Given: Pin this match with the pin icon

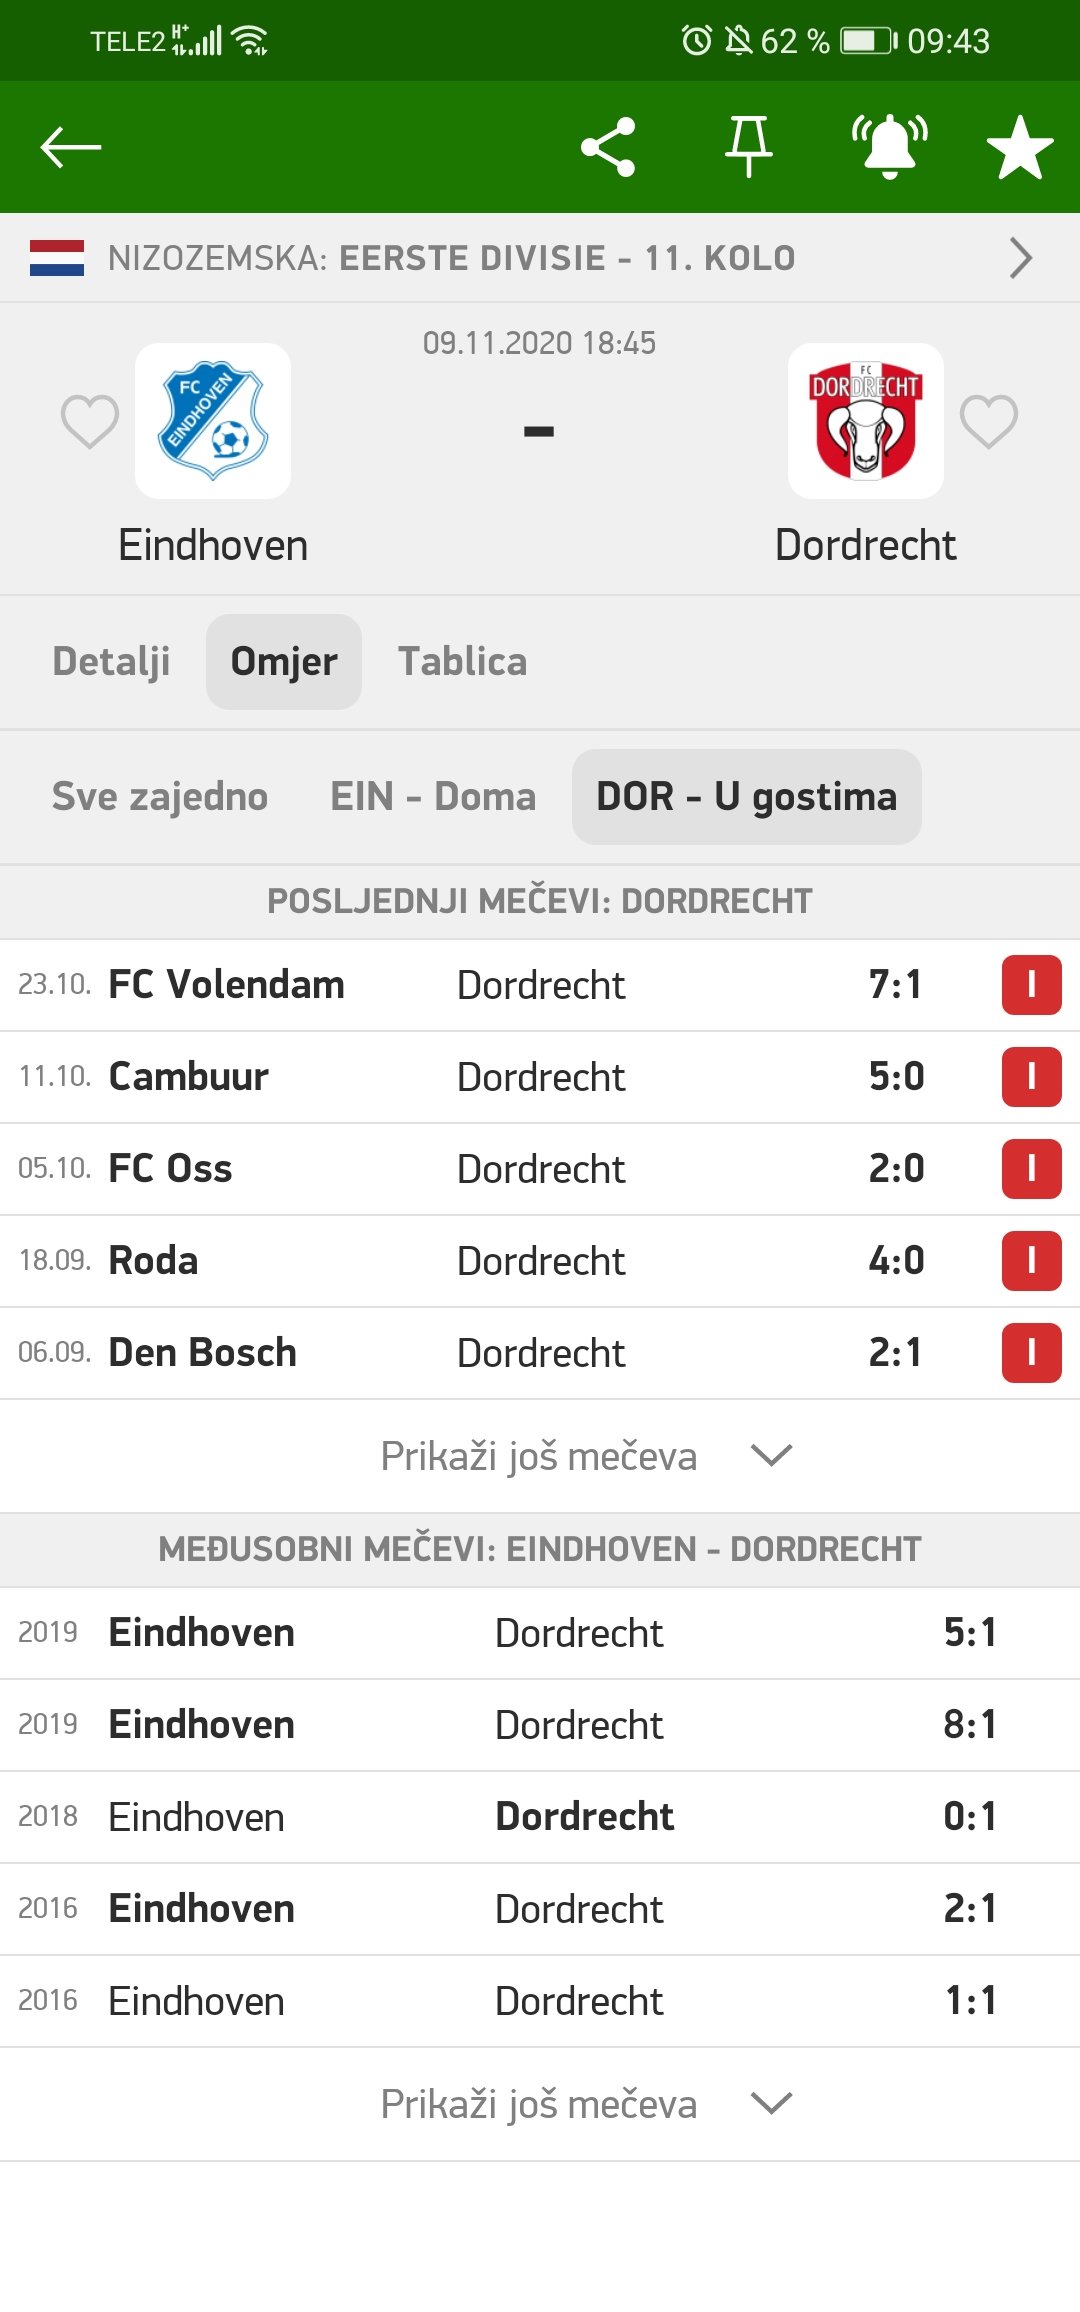Looking at the screenshot, I should point(748,147).
